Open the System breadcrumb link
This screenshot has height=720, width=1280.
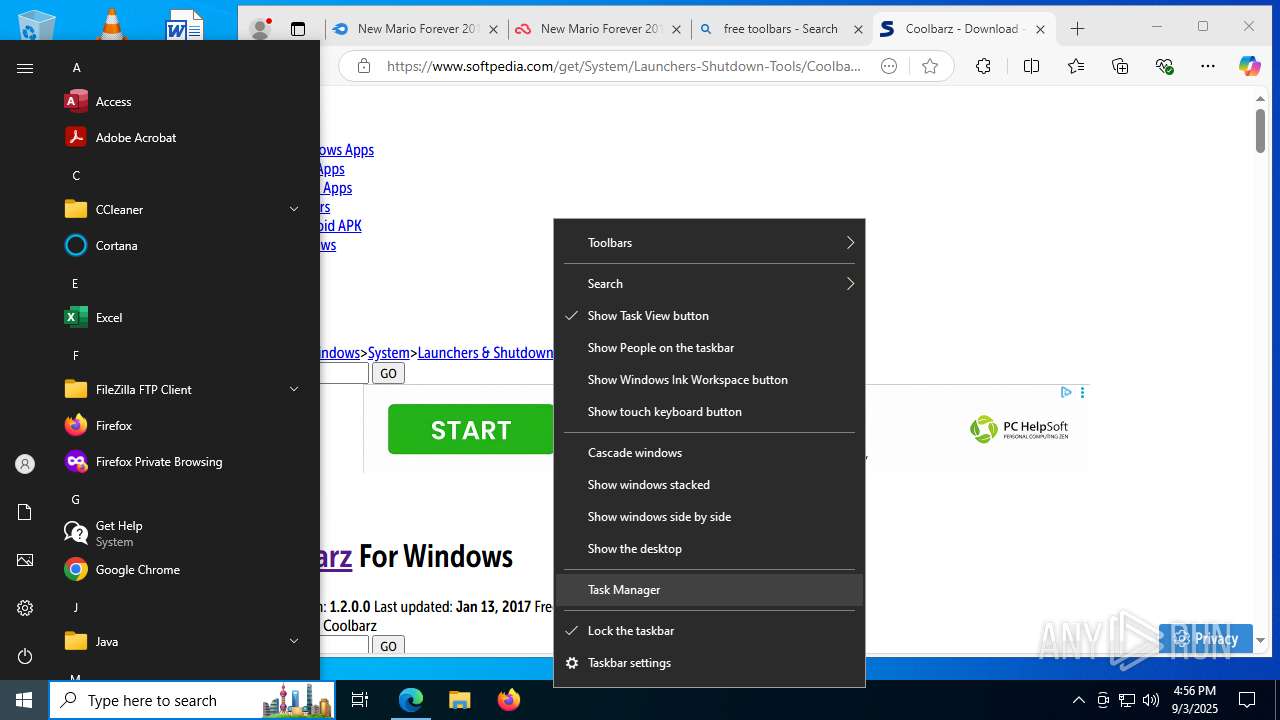(389, 352)
